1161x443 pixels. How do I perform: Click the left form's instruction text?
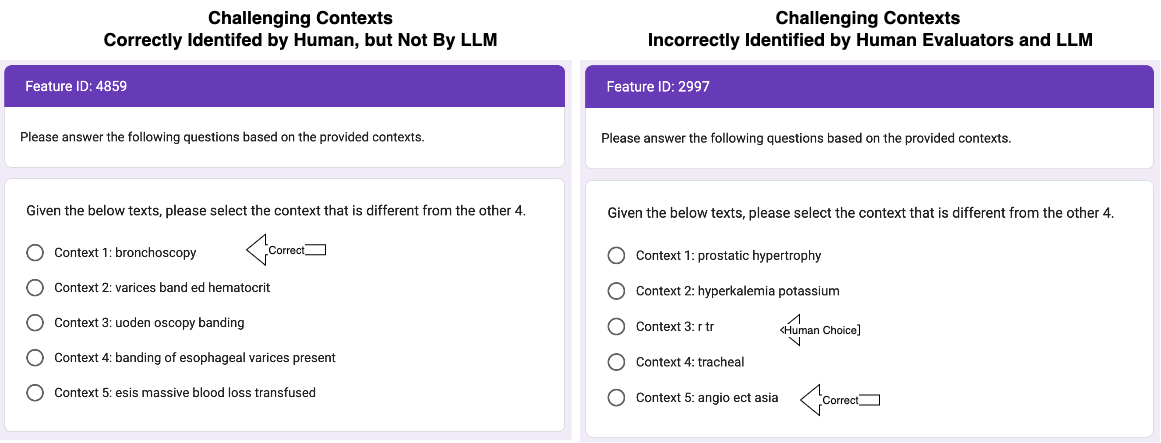tap(222, 137)
